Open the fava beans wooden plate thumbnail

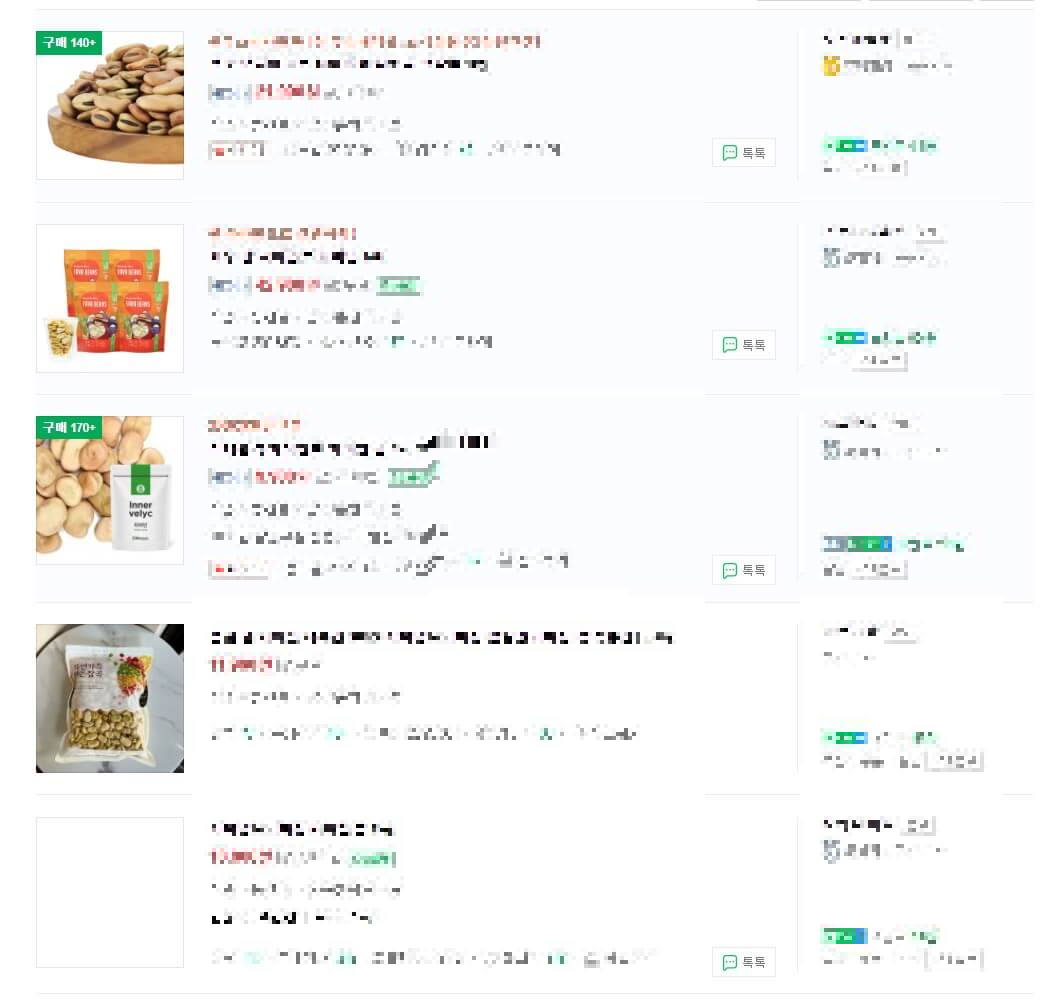110,104
